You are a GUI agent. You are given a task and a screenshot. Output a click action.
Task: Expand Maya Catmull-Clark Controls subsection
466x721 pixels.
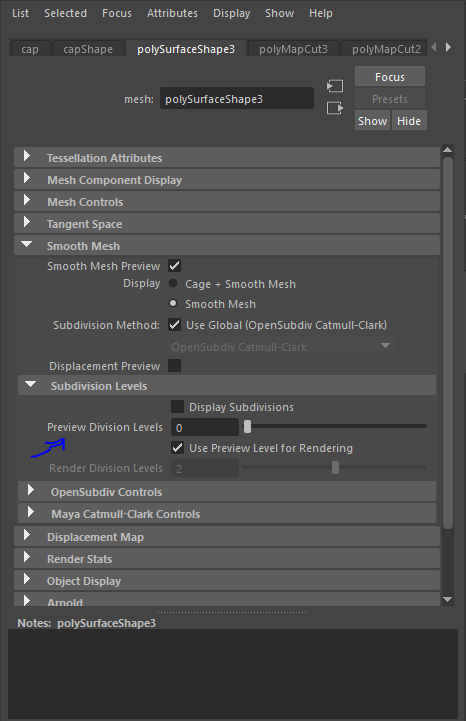pyautogui.click(x=227, y=514)
